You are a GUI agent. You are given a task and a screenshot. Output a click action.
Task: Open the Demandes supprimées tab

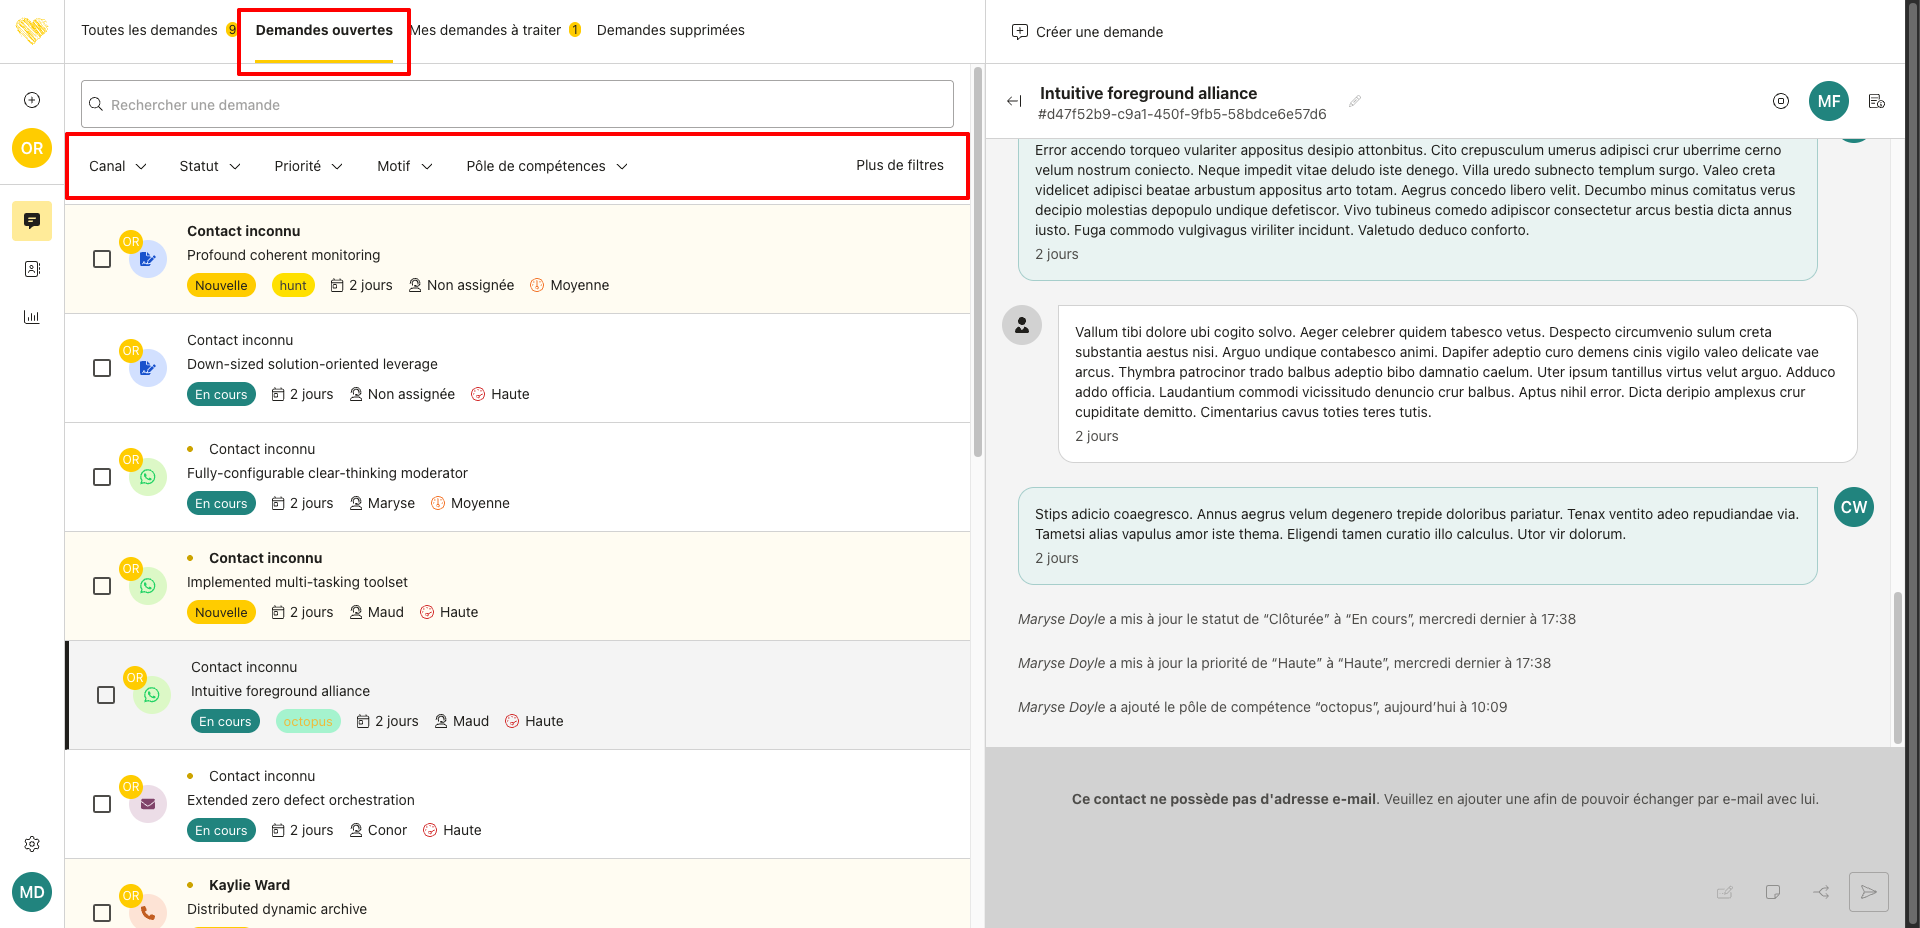(670, 30)
